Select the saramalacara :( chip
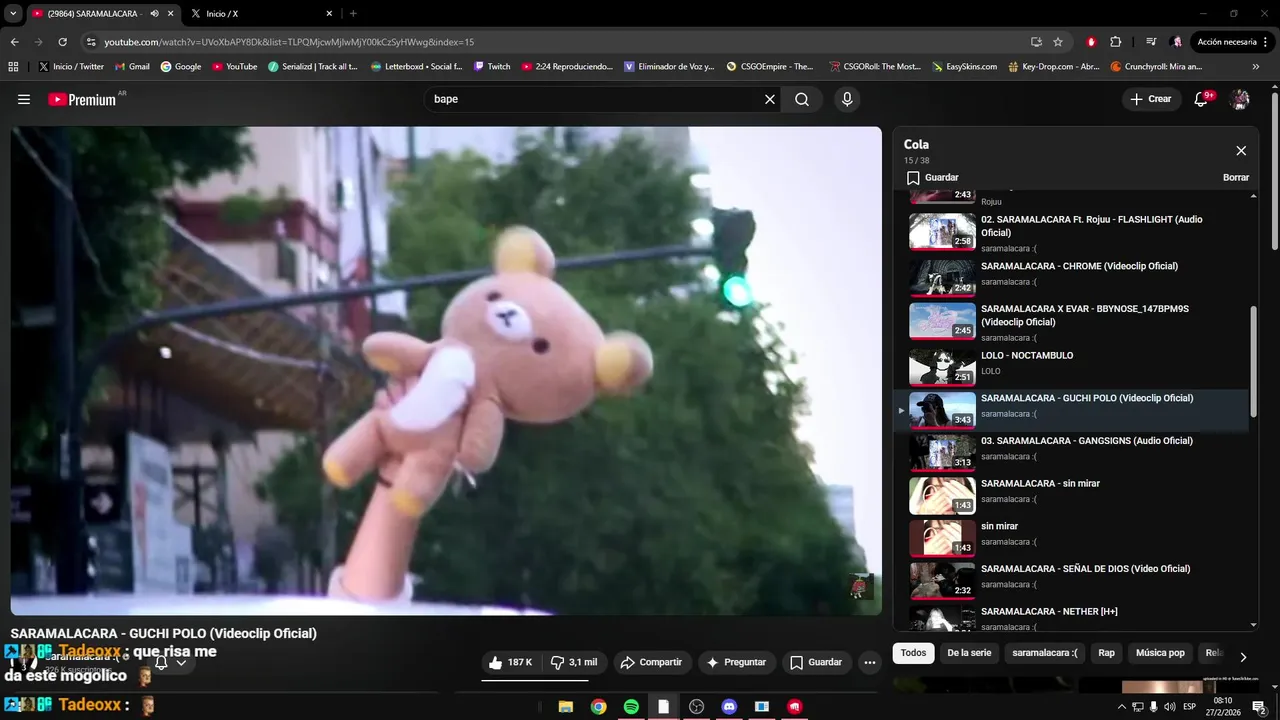The height and width of the screenshot is (720, 1280). click(1045, 653)
